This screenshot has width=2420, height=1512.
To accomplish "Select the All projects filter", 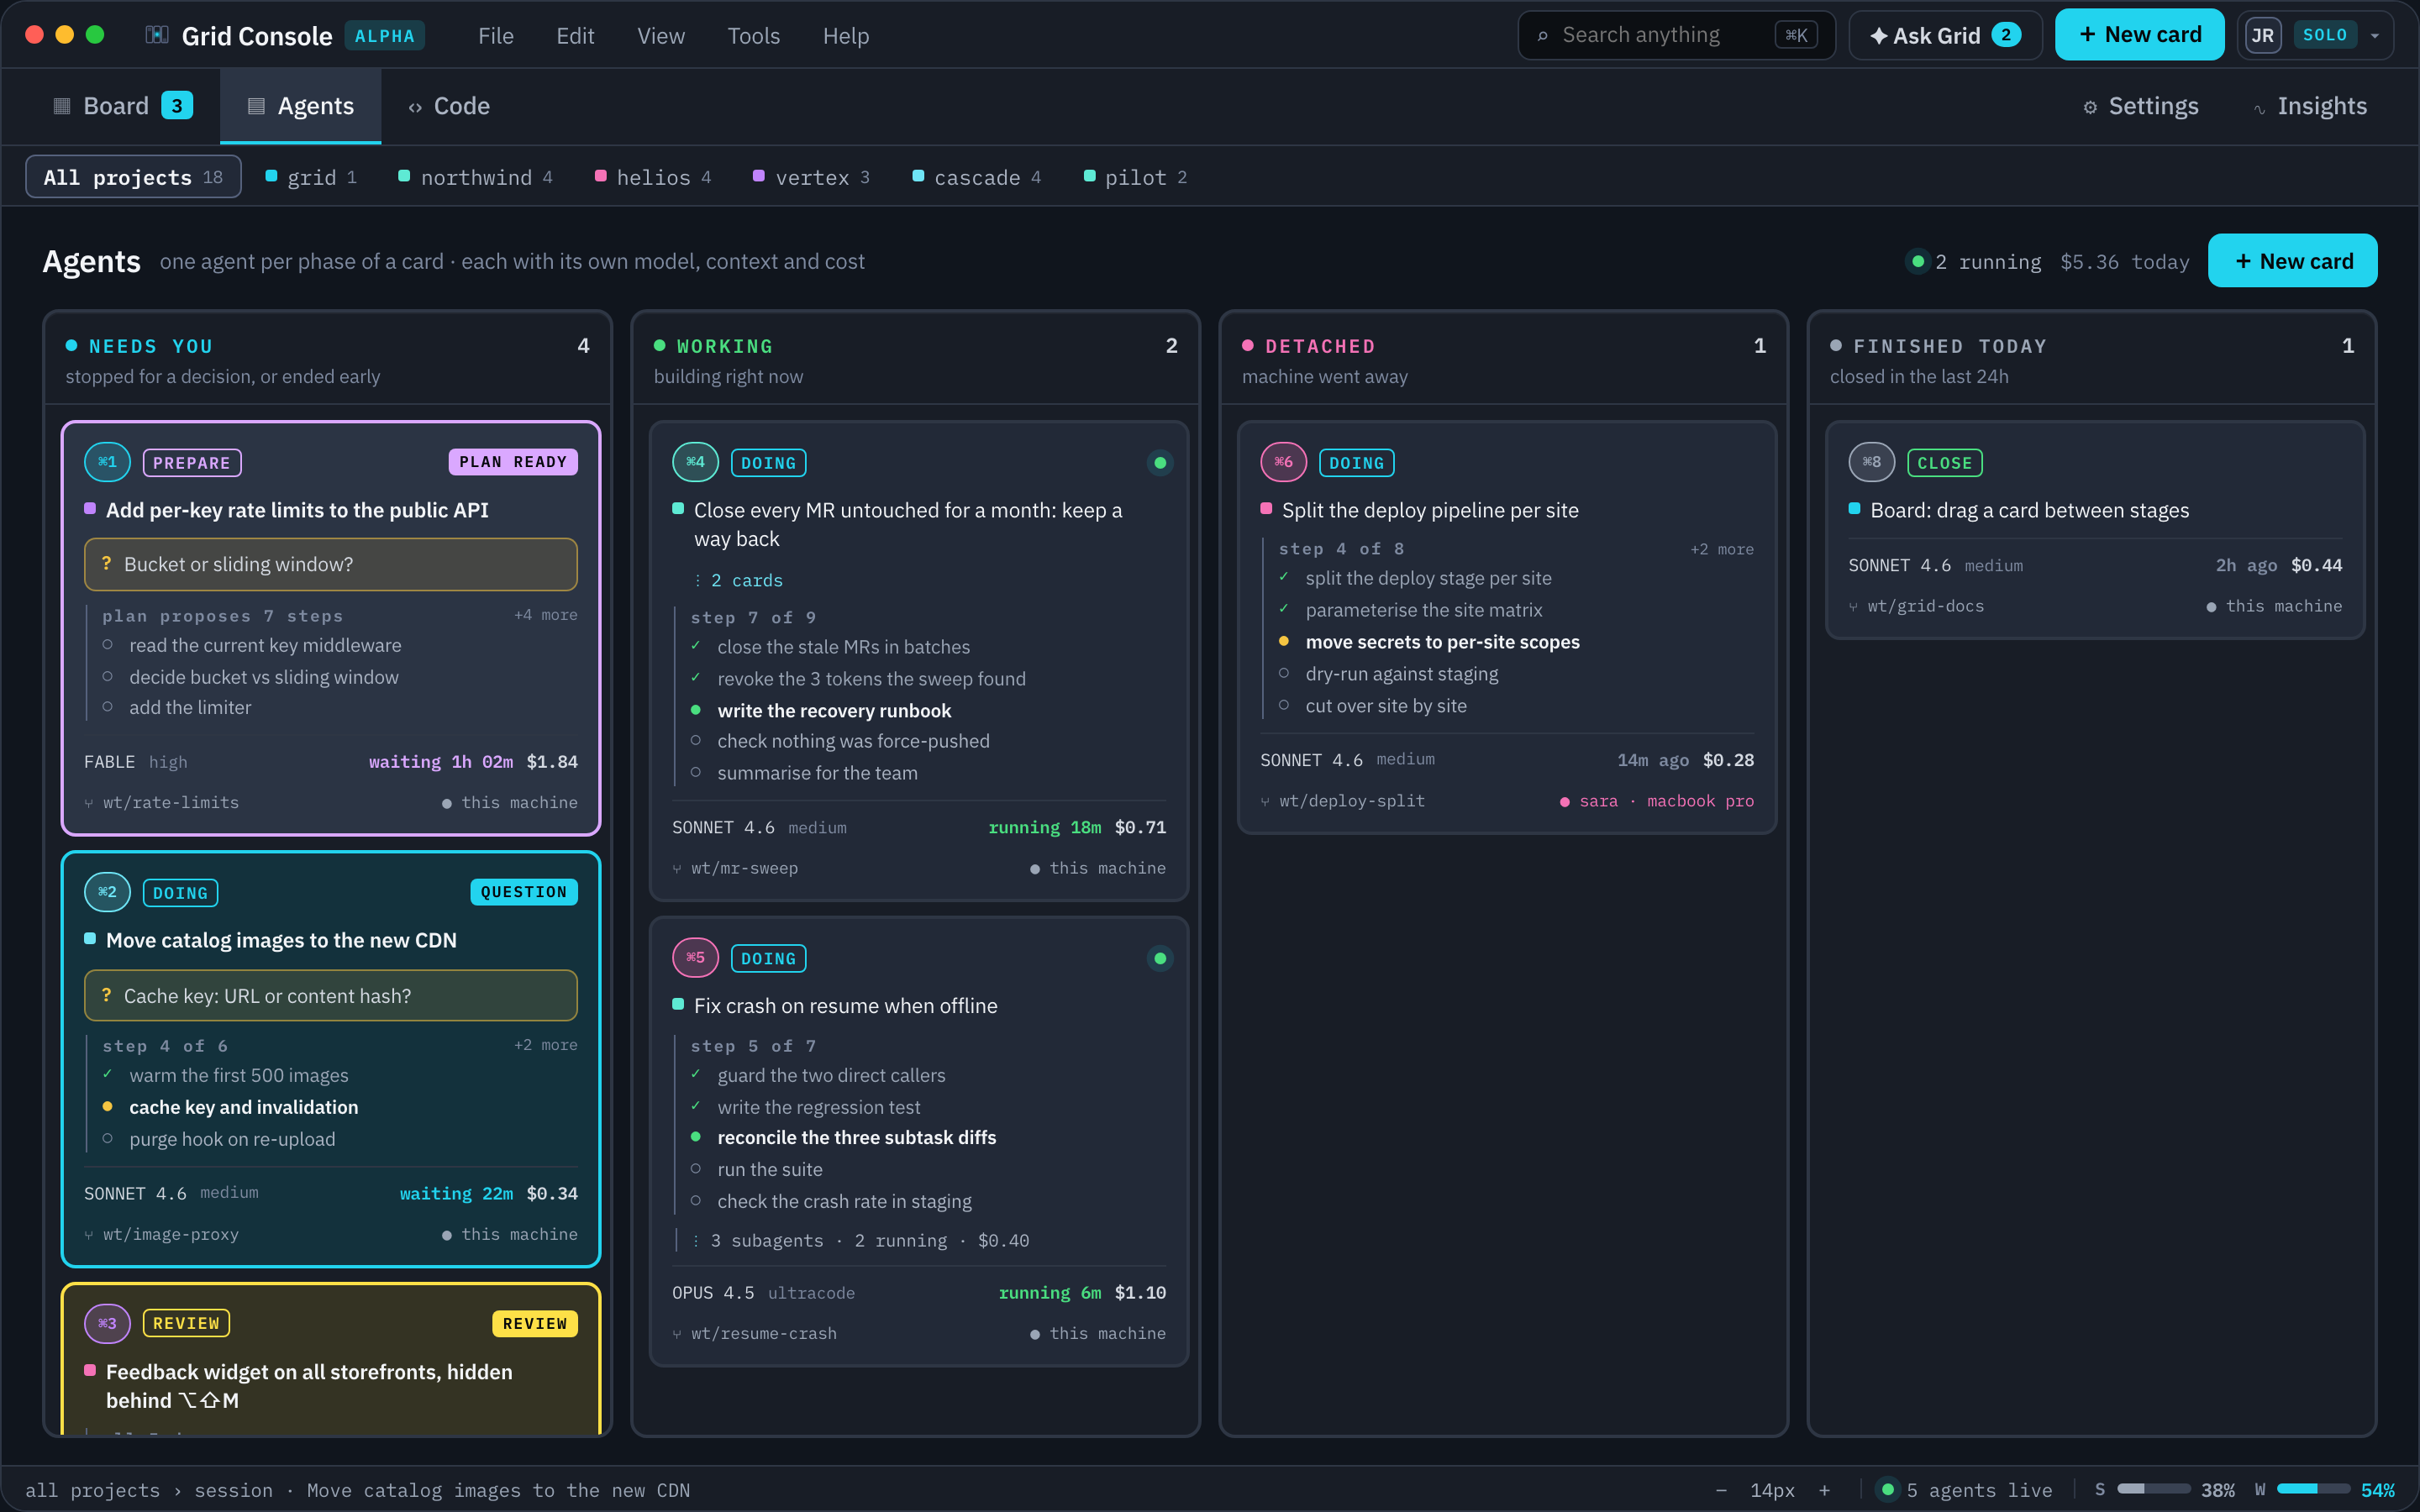I will pos(133,177).
